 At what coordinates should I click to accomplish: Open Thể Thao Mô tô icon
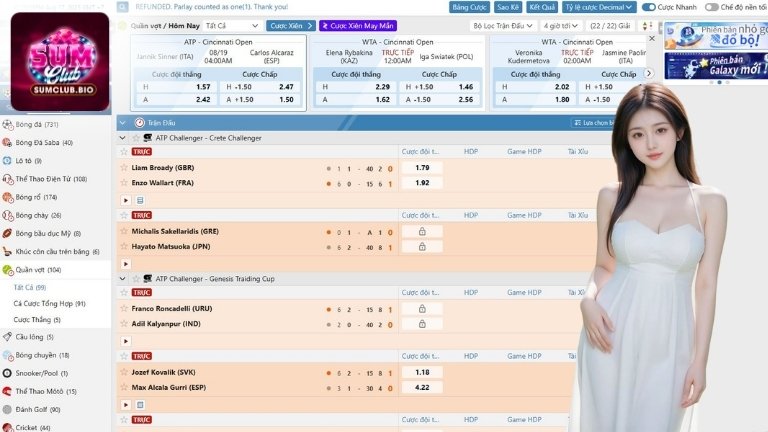[x=7, y=391]
